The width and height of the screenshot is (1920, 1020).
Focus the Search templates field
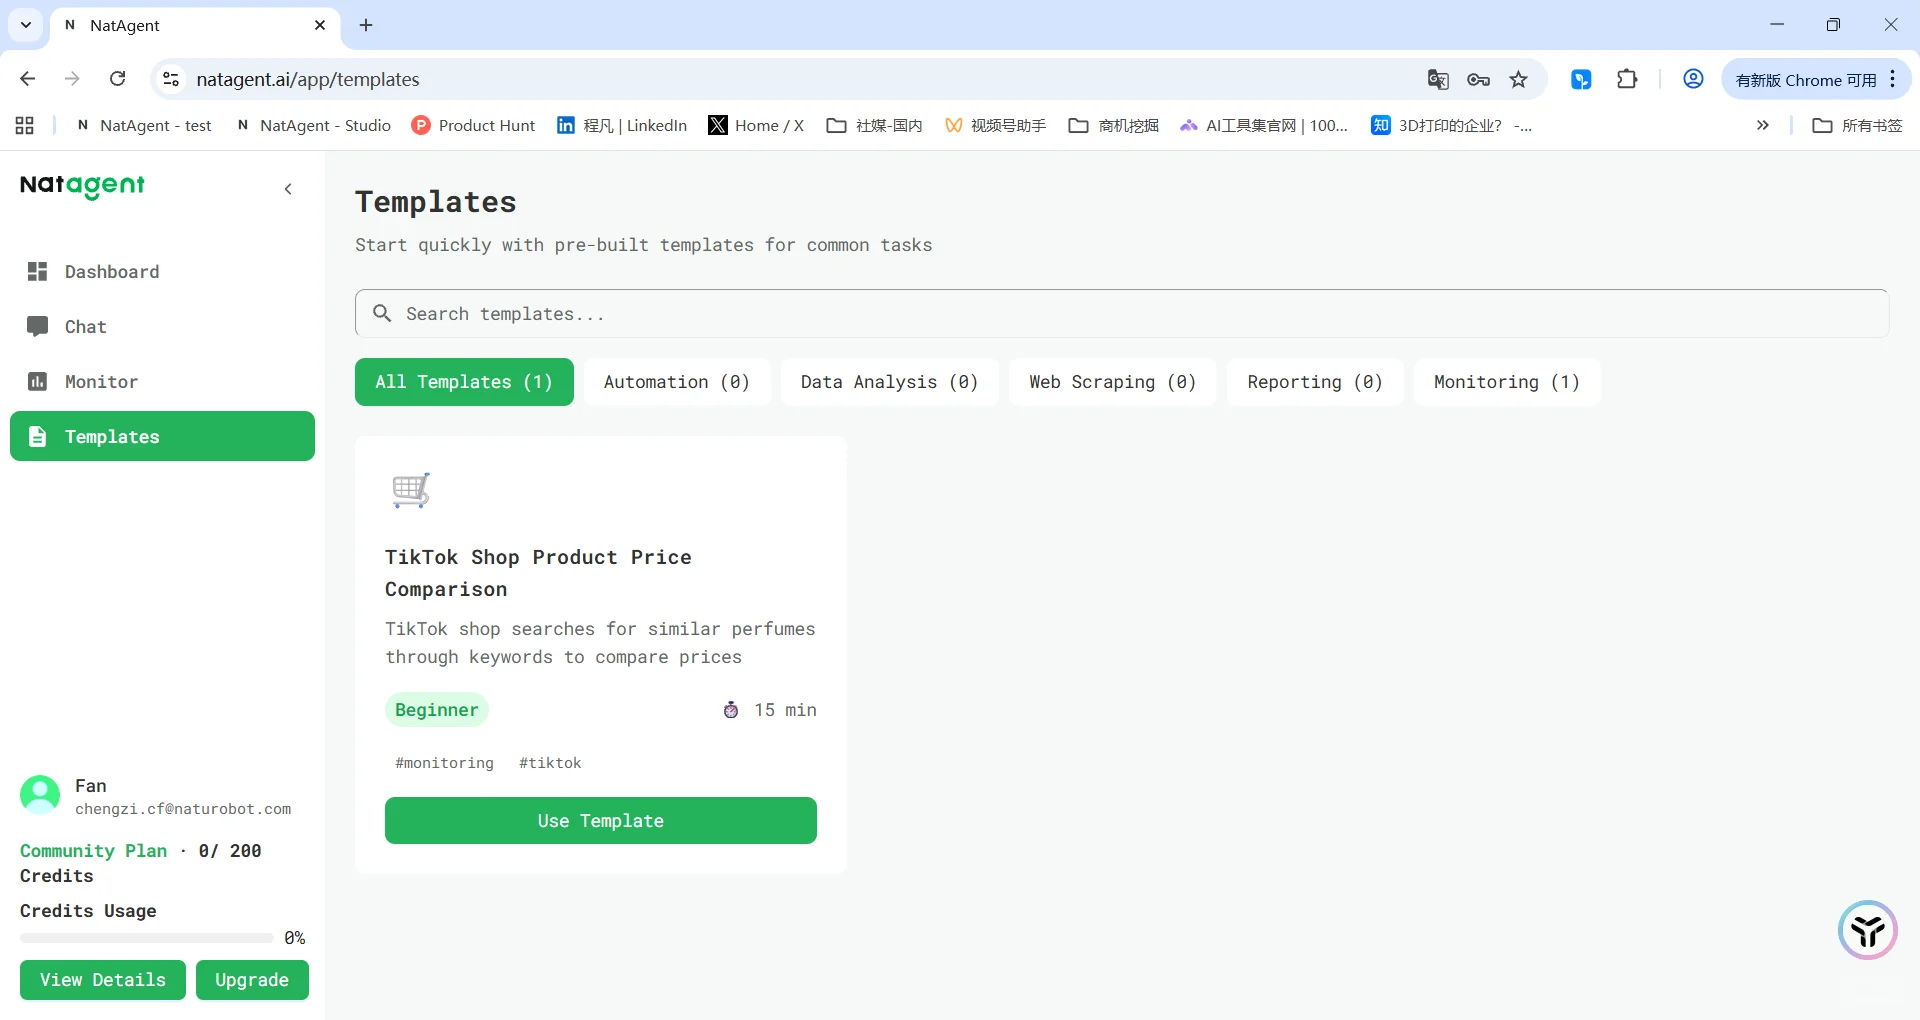click(x=1122, y=314)
